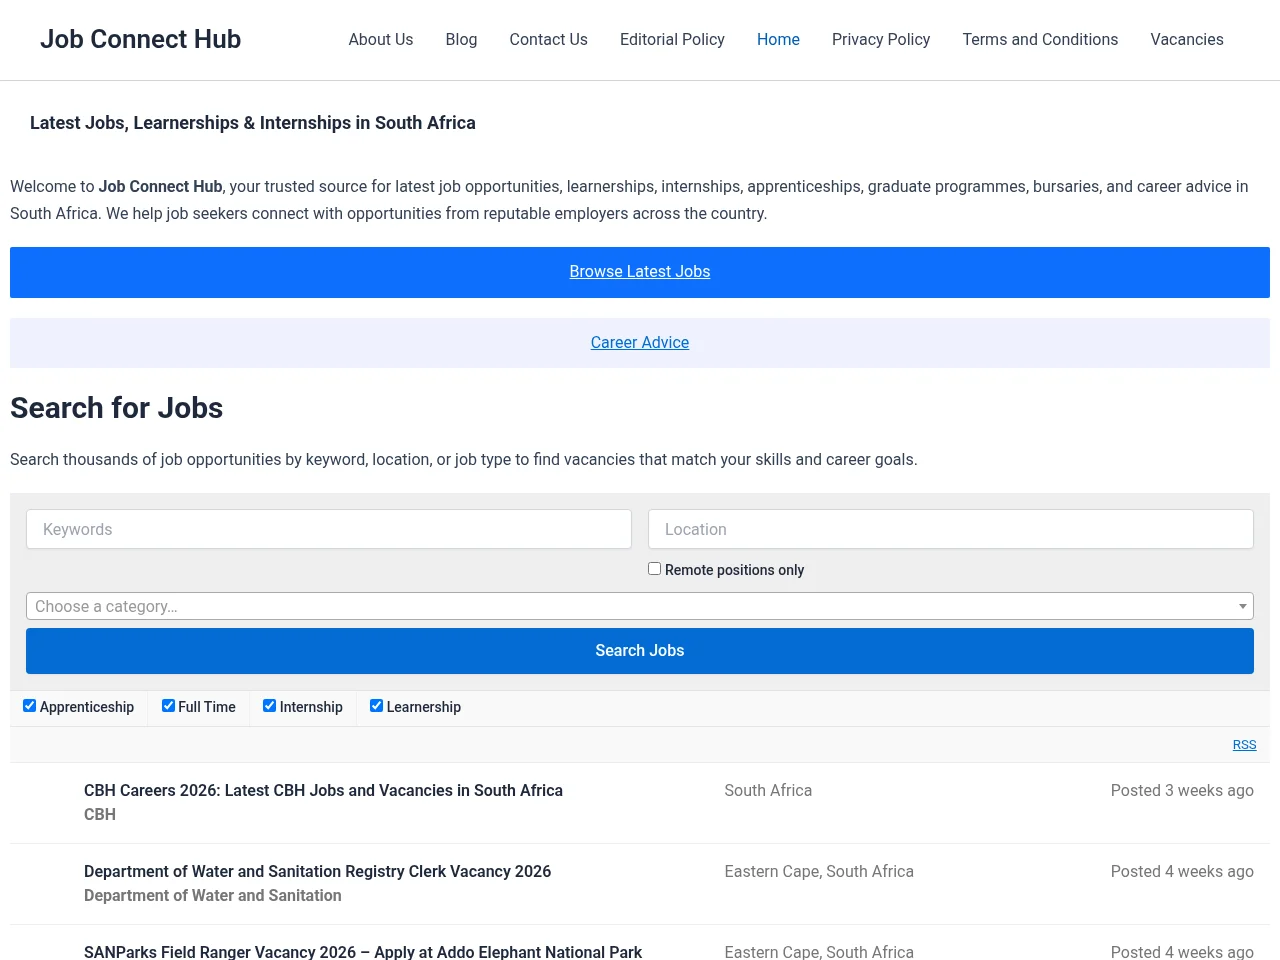Viewport: 1280px width, 960px height.
Task: View Terms and Conditions
Action: (x=1040, y=39)
